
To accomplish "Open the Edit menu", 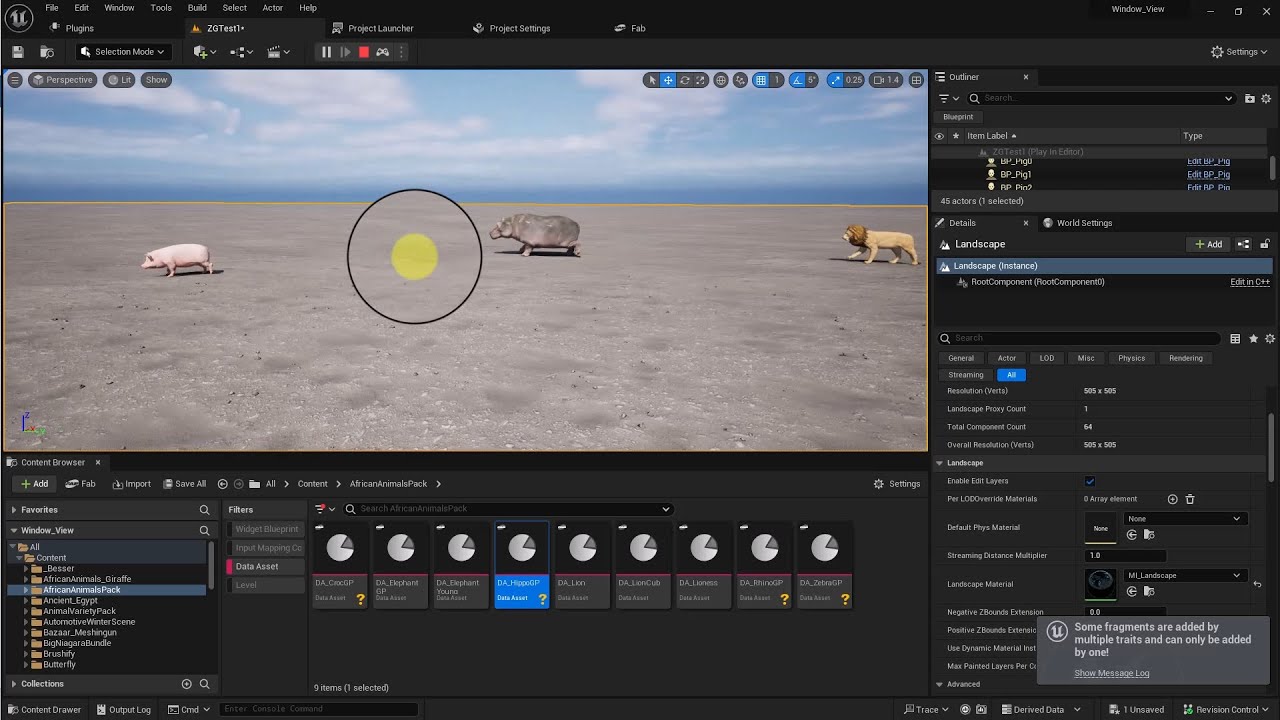I will 81,8.
